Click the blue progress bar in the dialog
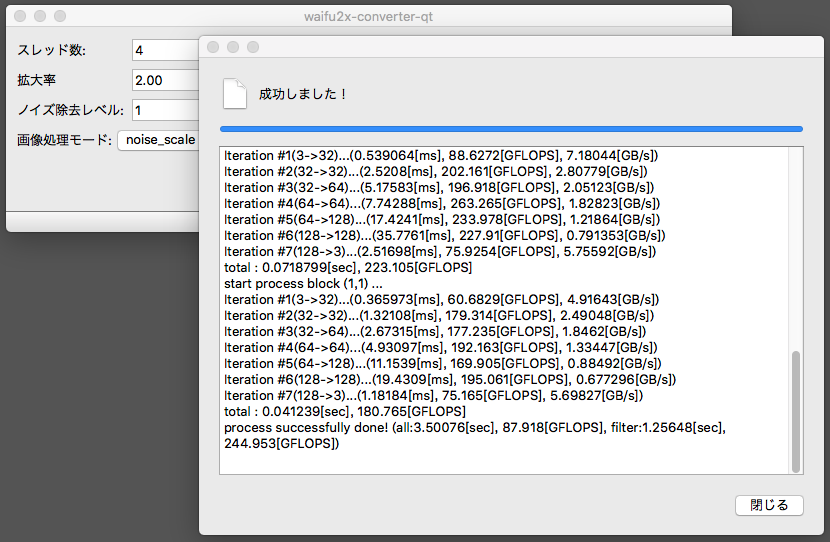The width and height of the screenshot is (830, 542). click(x=510, y=129)
